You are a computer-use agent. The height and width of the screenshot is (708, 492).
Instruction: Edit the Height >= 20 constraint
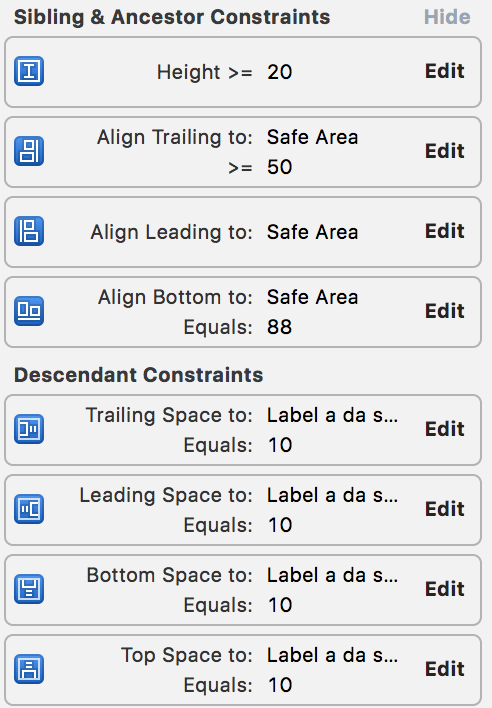coord(445,71)
